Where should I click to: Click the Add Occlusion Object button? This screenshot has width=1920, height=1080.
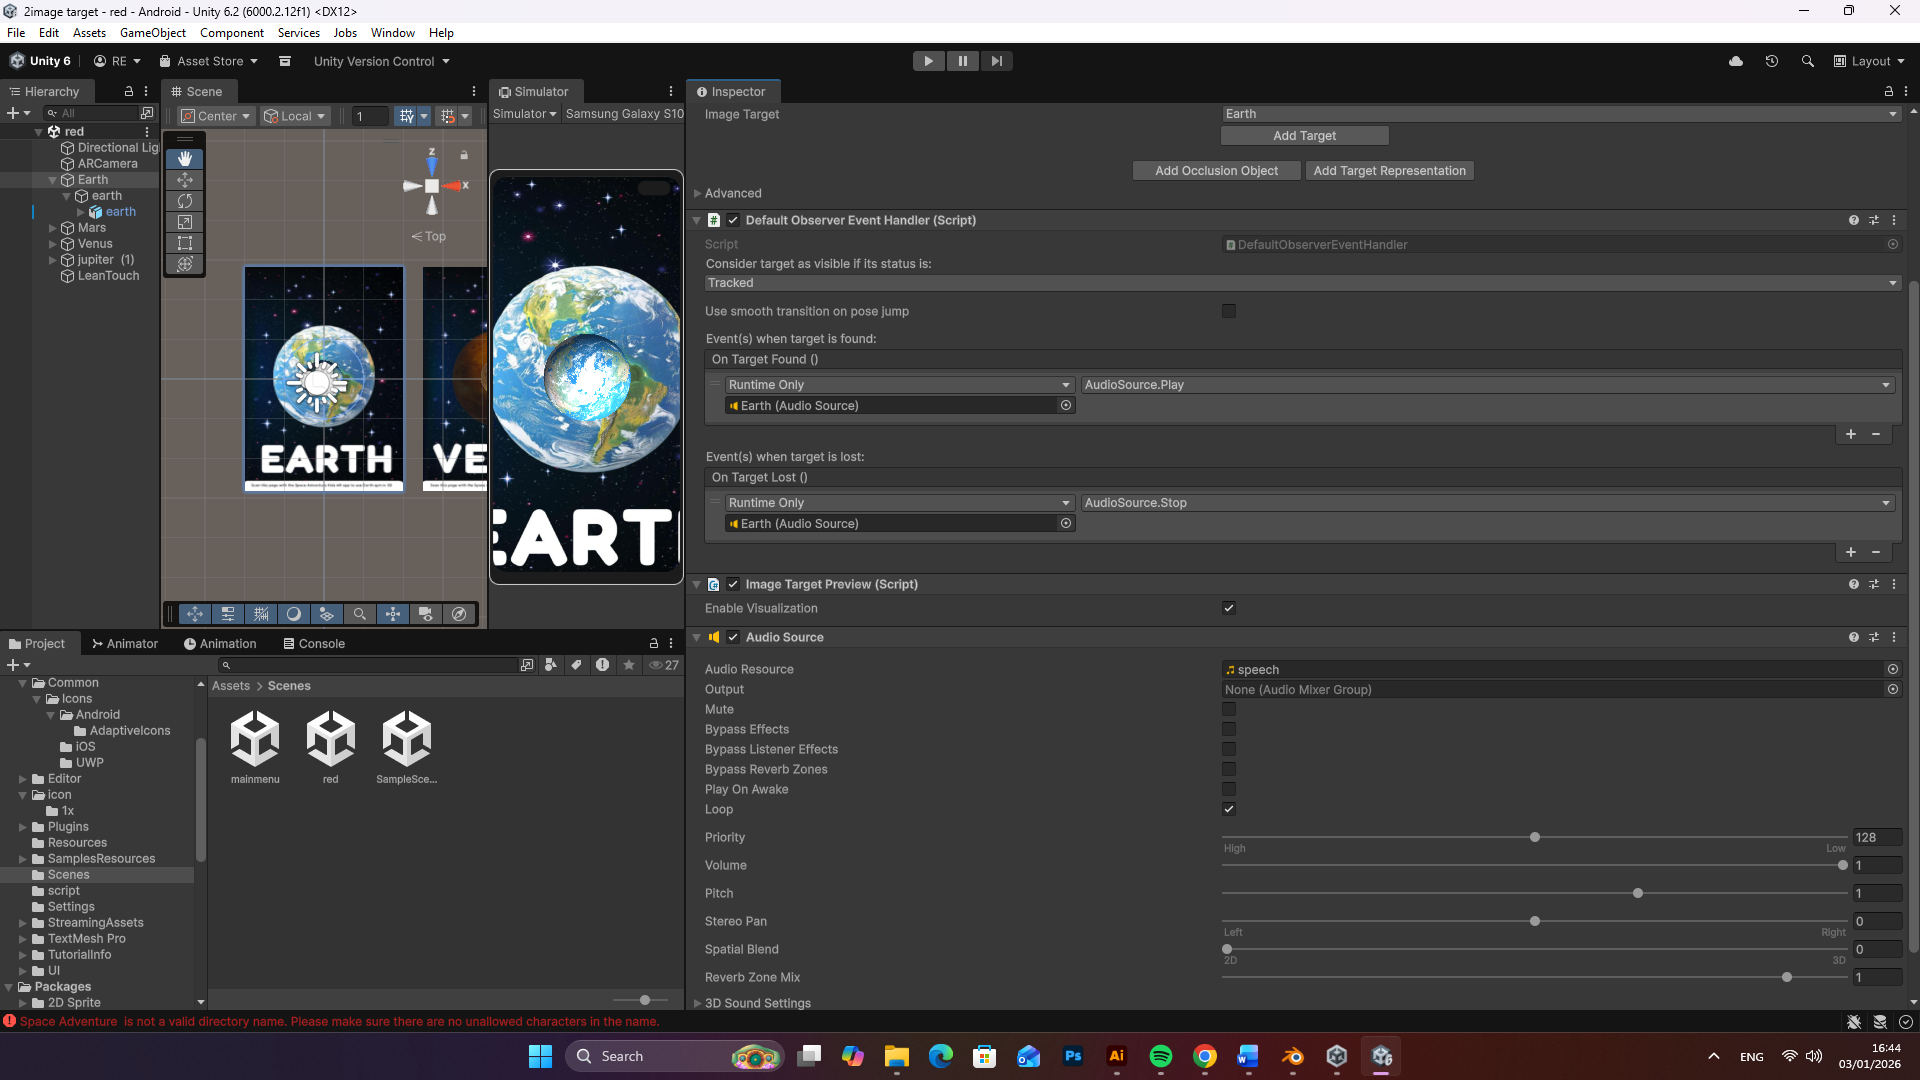click(1216, 171)
